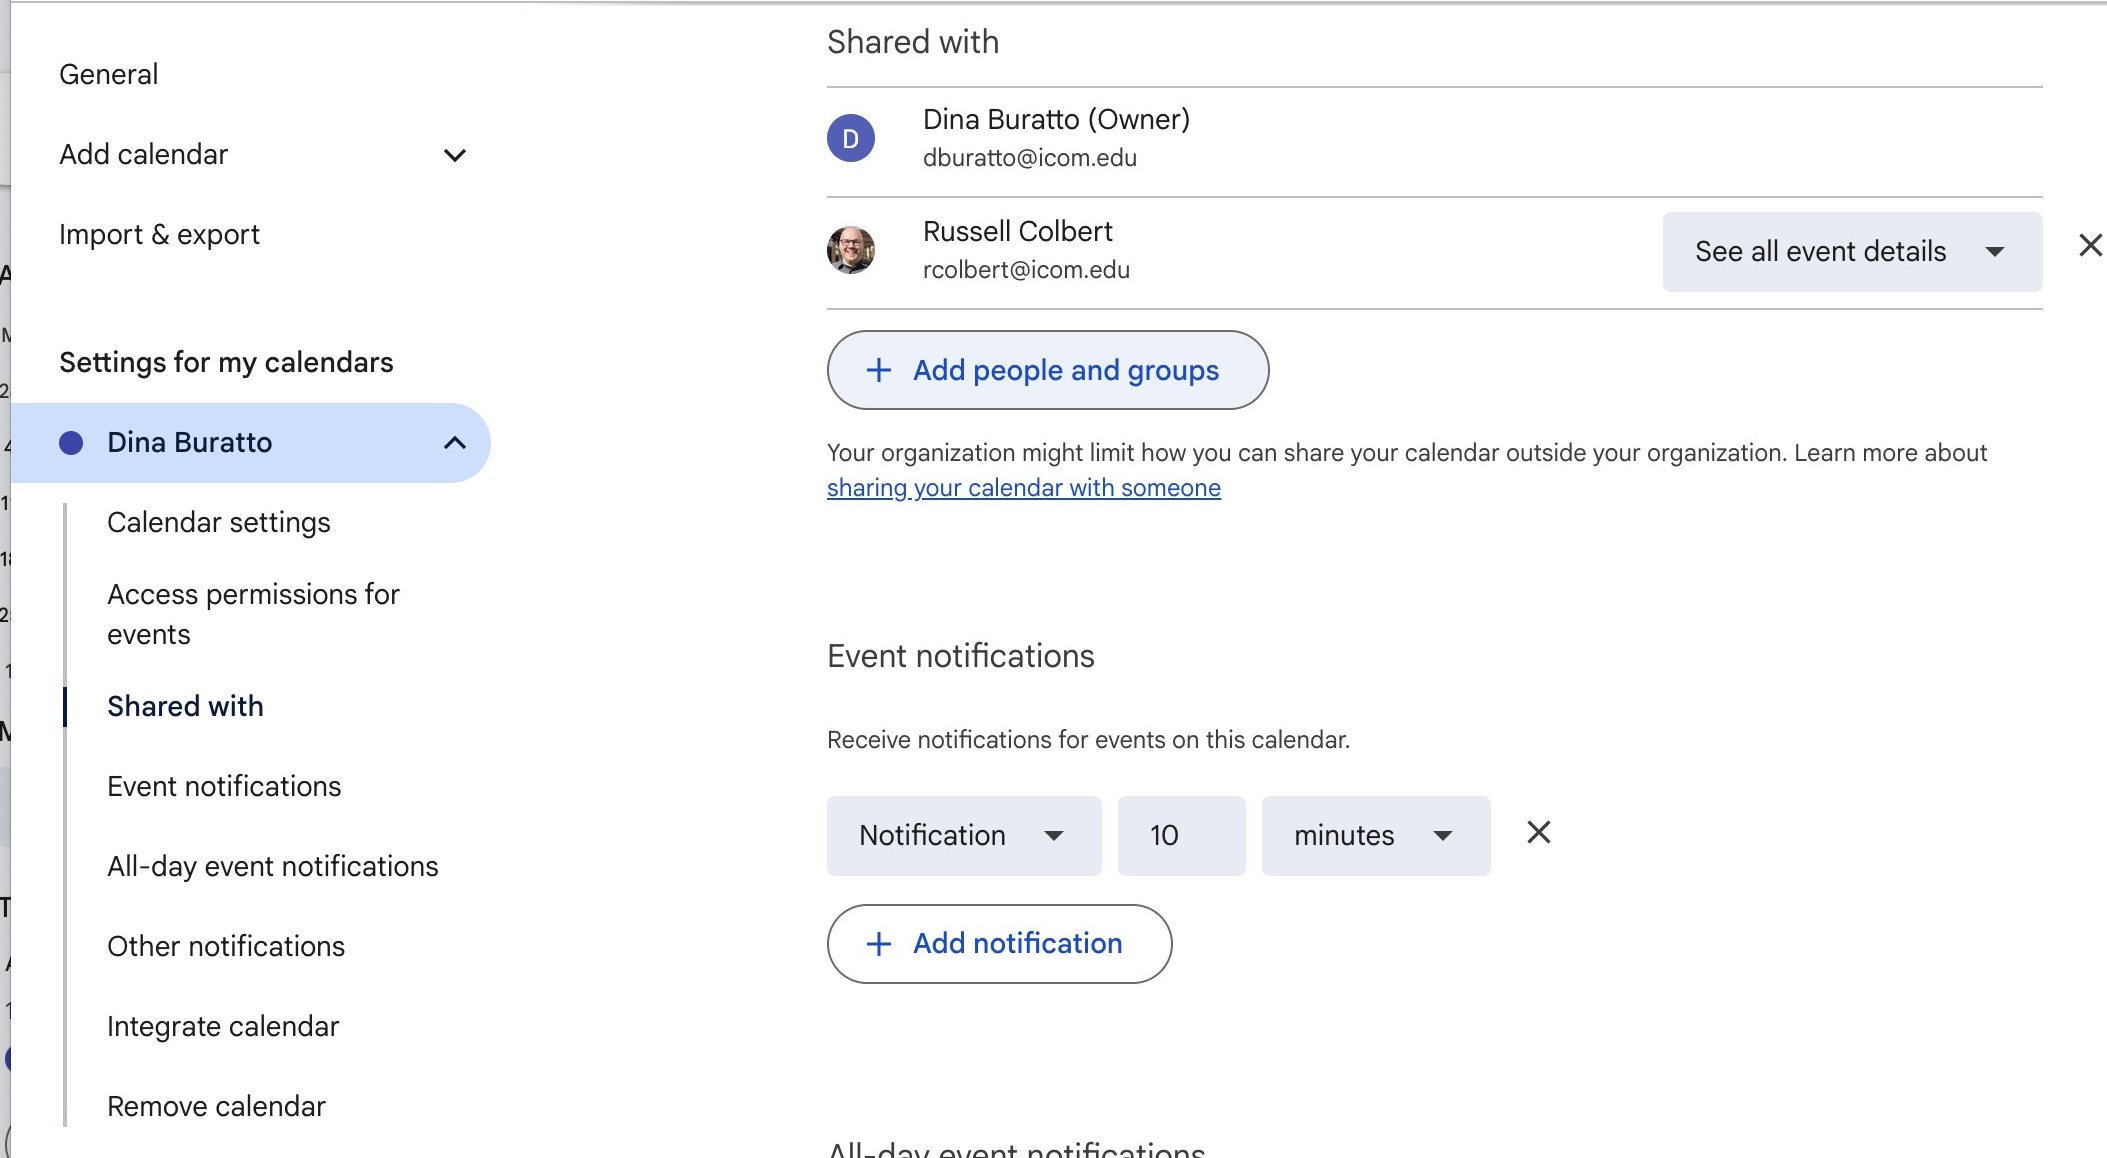Screen dimensions: 2107x1158
Task: Open the Notification type dropdown
Action: pyautogui.click(x=963, y=836)
